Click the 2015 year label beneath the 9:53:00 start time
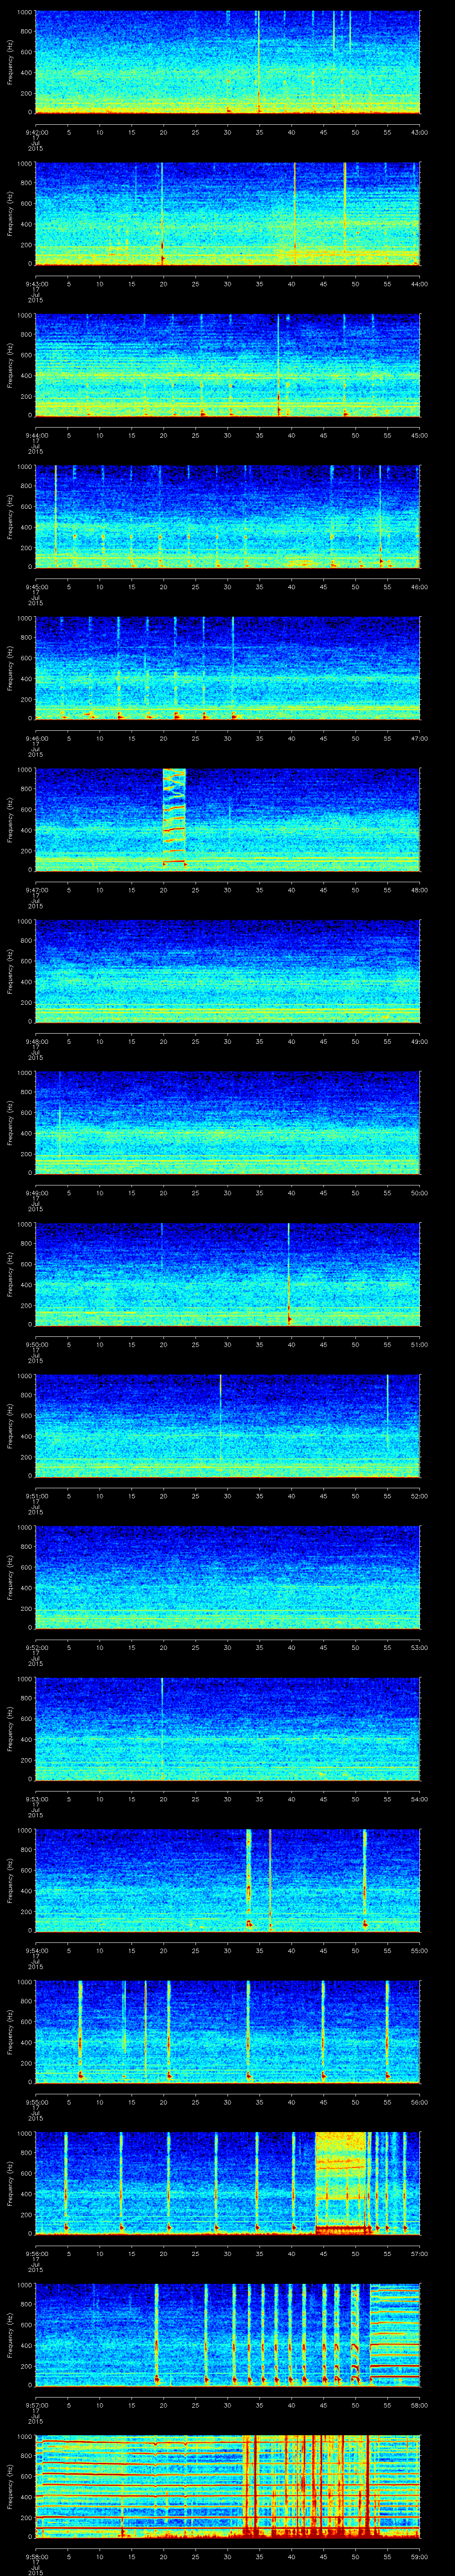The width and height of the screenshot is (455, 2576). (35, 1815)
